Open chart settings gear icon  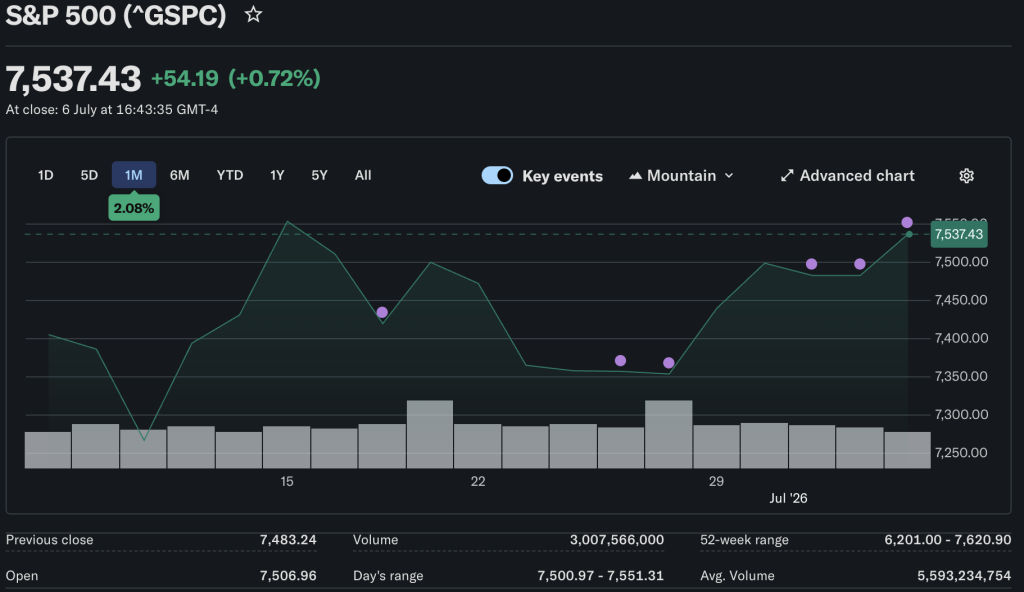coord(967,176)
